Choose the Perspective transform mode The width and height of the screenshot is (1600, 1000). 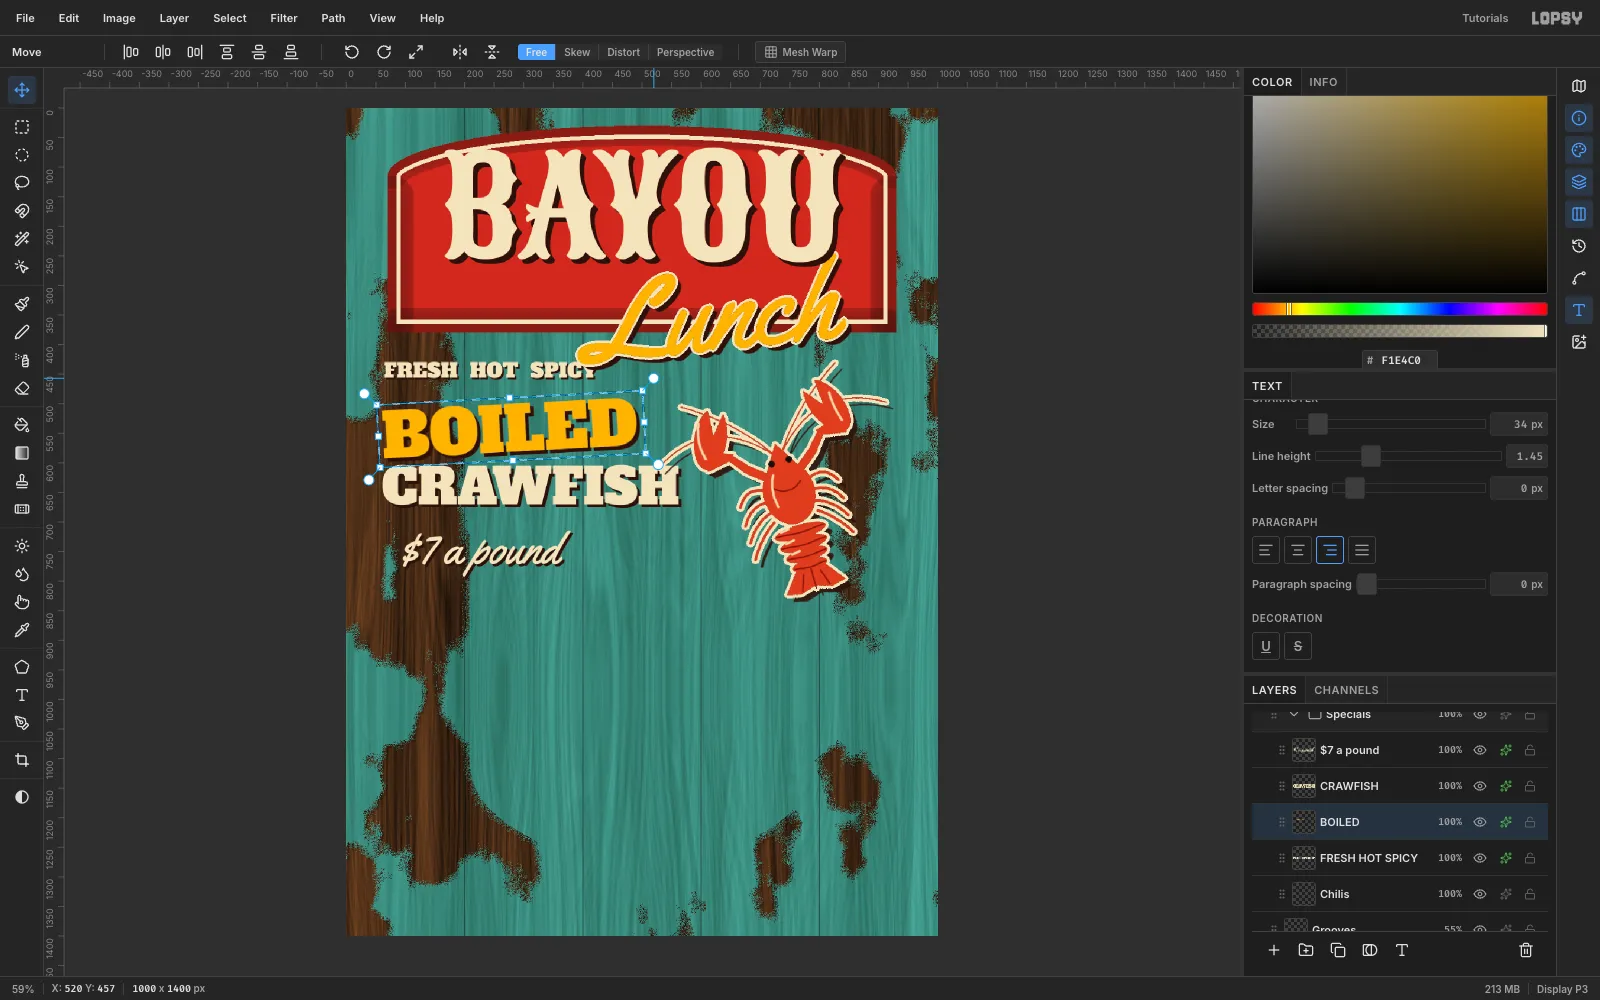685,52
